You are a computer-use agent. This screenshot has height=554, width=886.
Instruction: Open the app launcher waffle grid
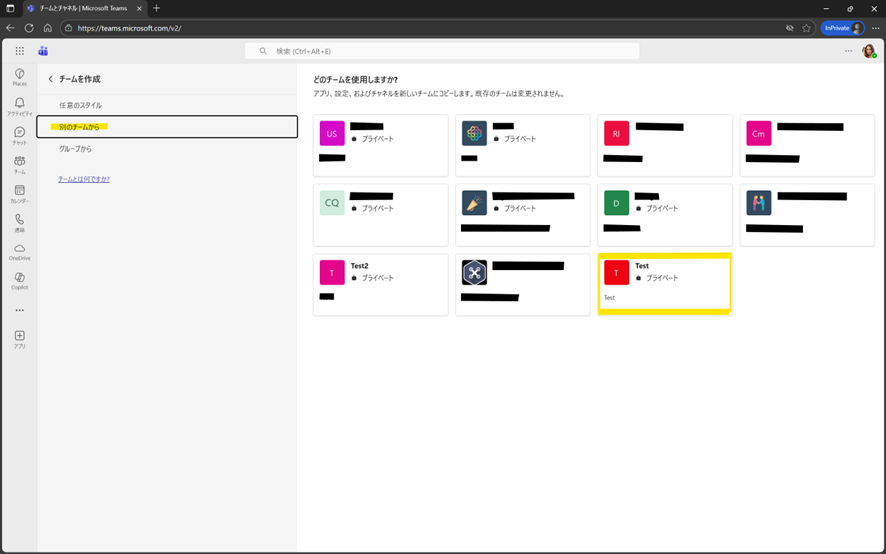pos(20,51)
